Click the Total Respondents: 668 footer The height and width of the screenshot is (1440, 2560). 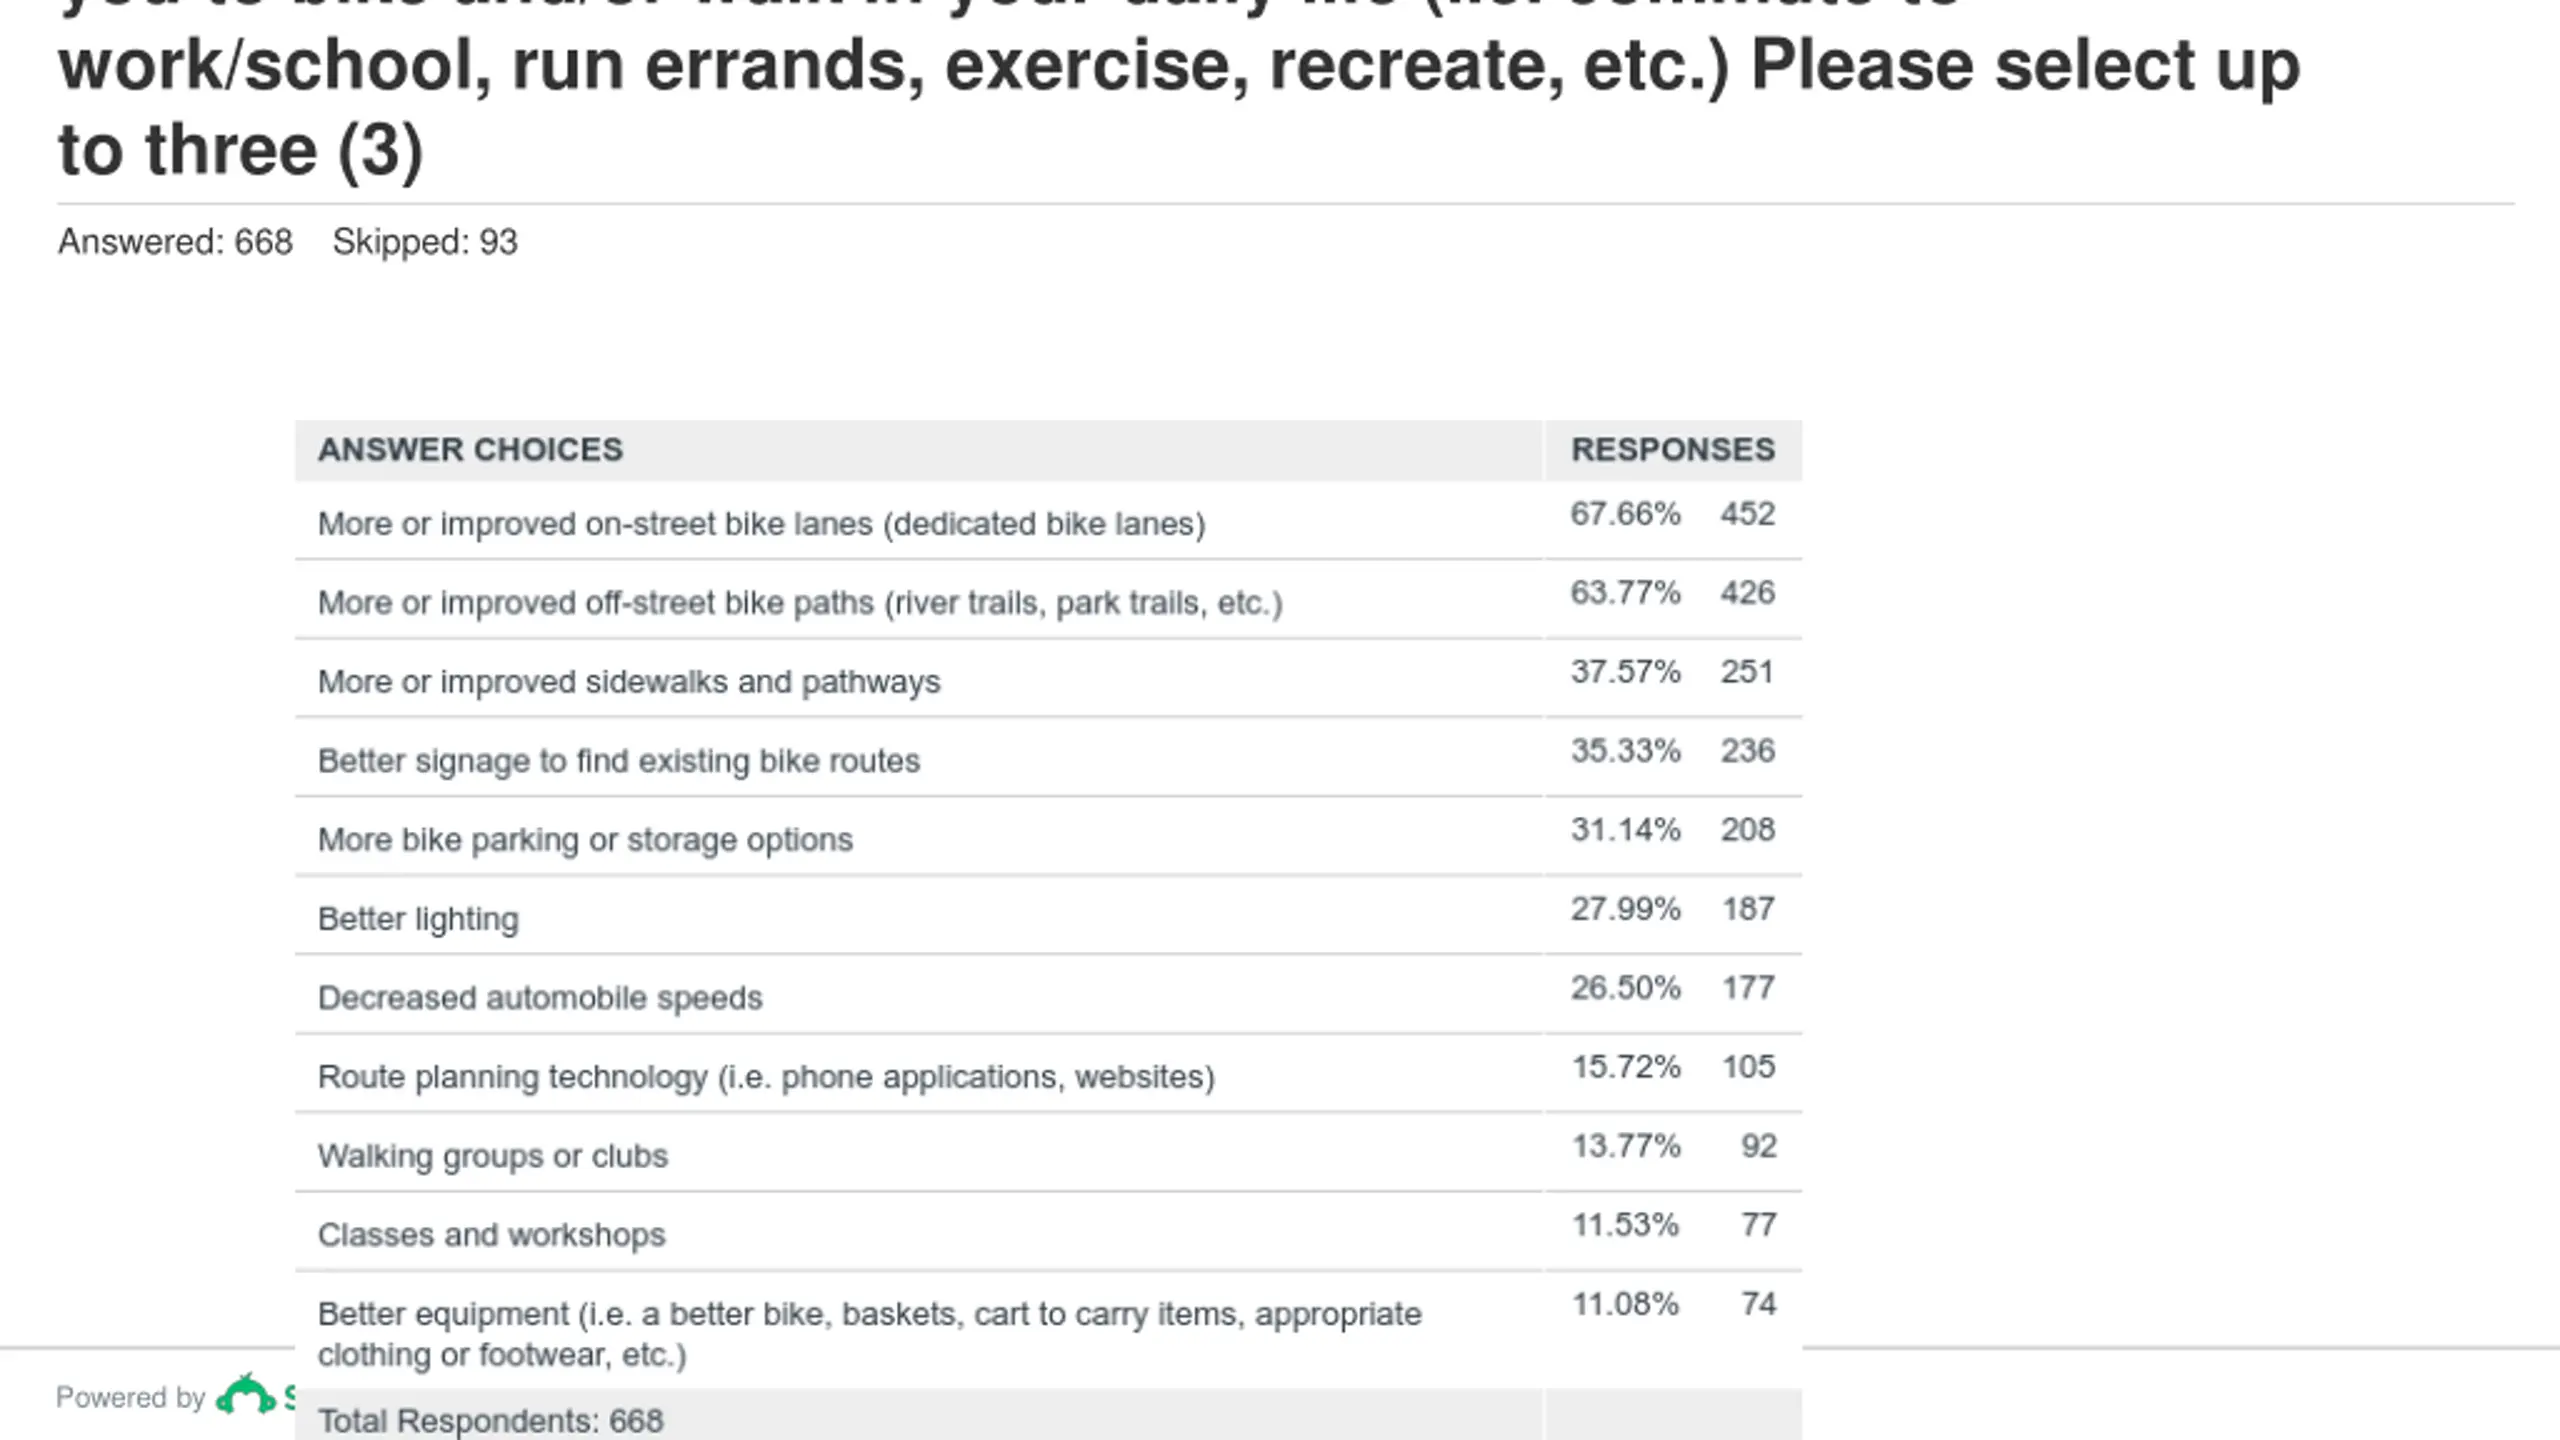tap(490, 1420)
